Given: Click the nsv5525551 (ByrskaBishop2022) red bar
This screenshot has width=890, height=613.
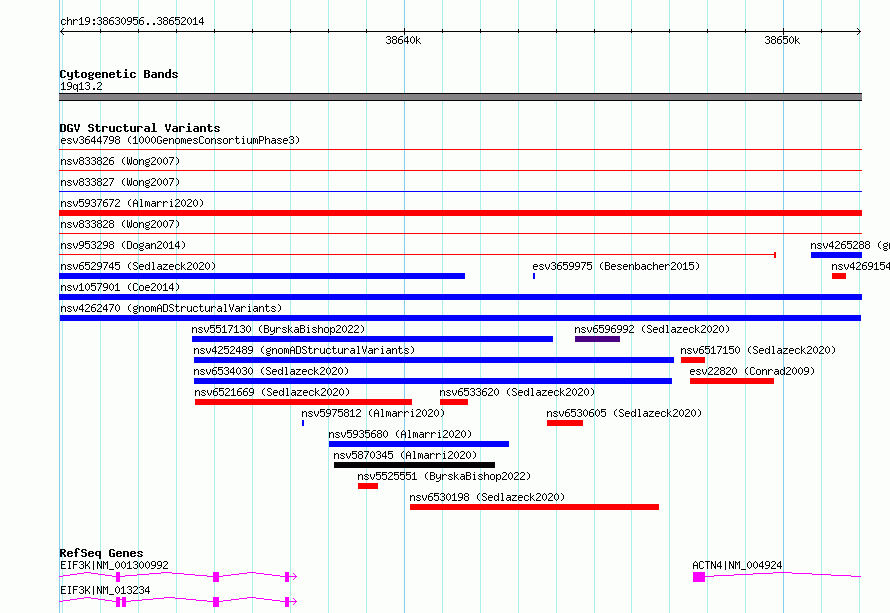Looking at the screenshot, I should tap(368, 486).
